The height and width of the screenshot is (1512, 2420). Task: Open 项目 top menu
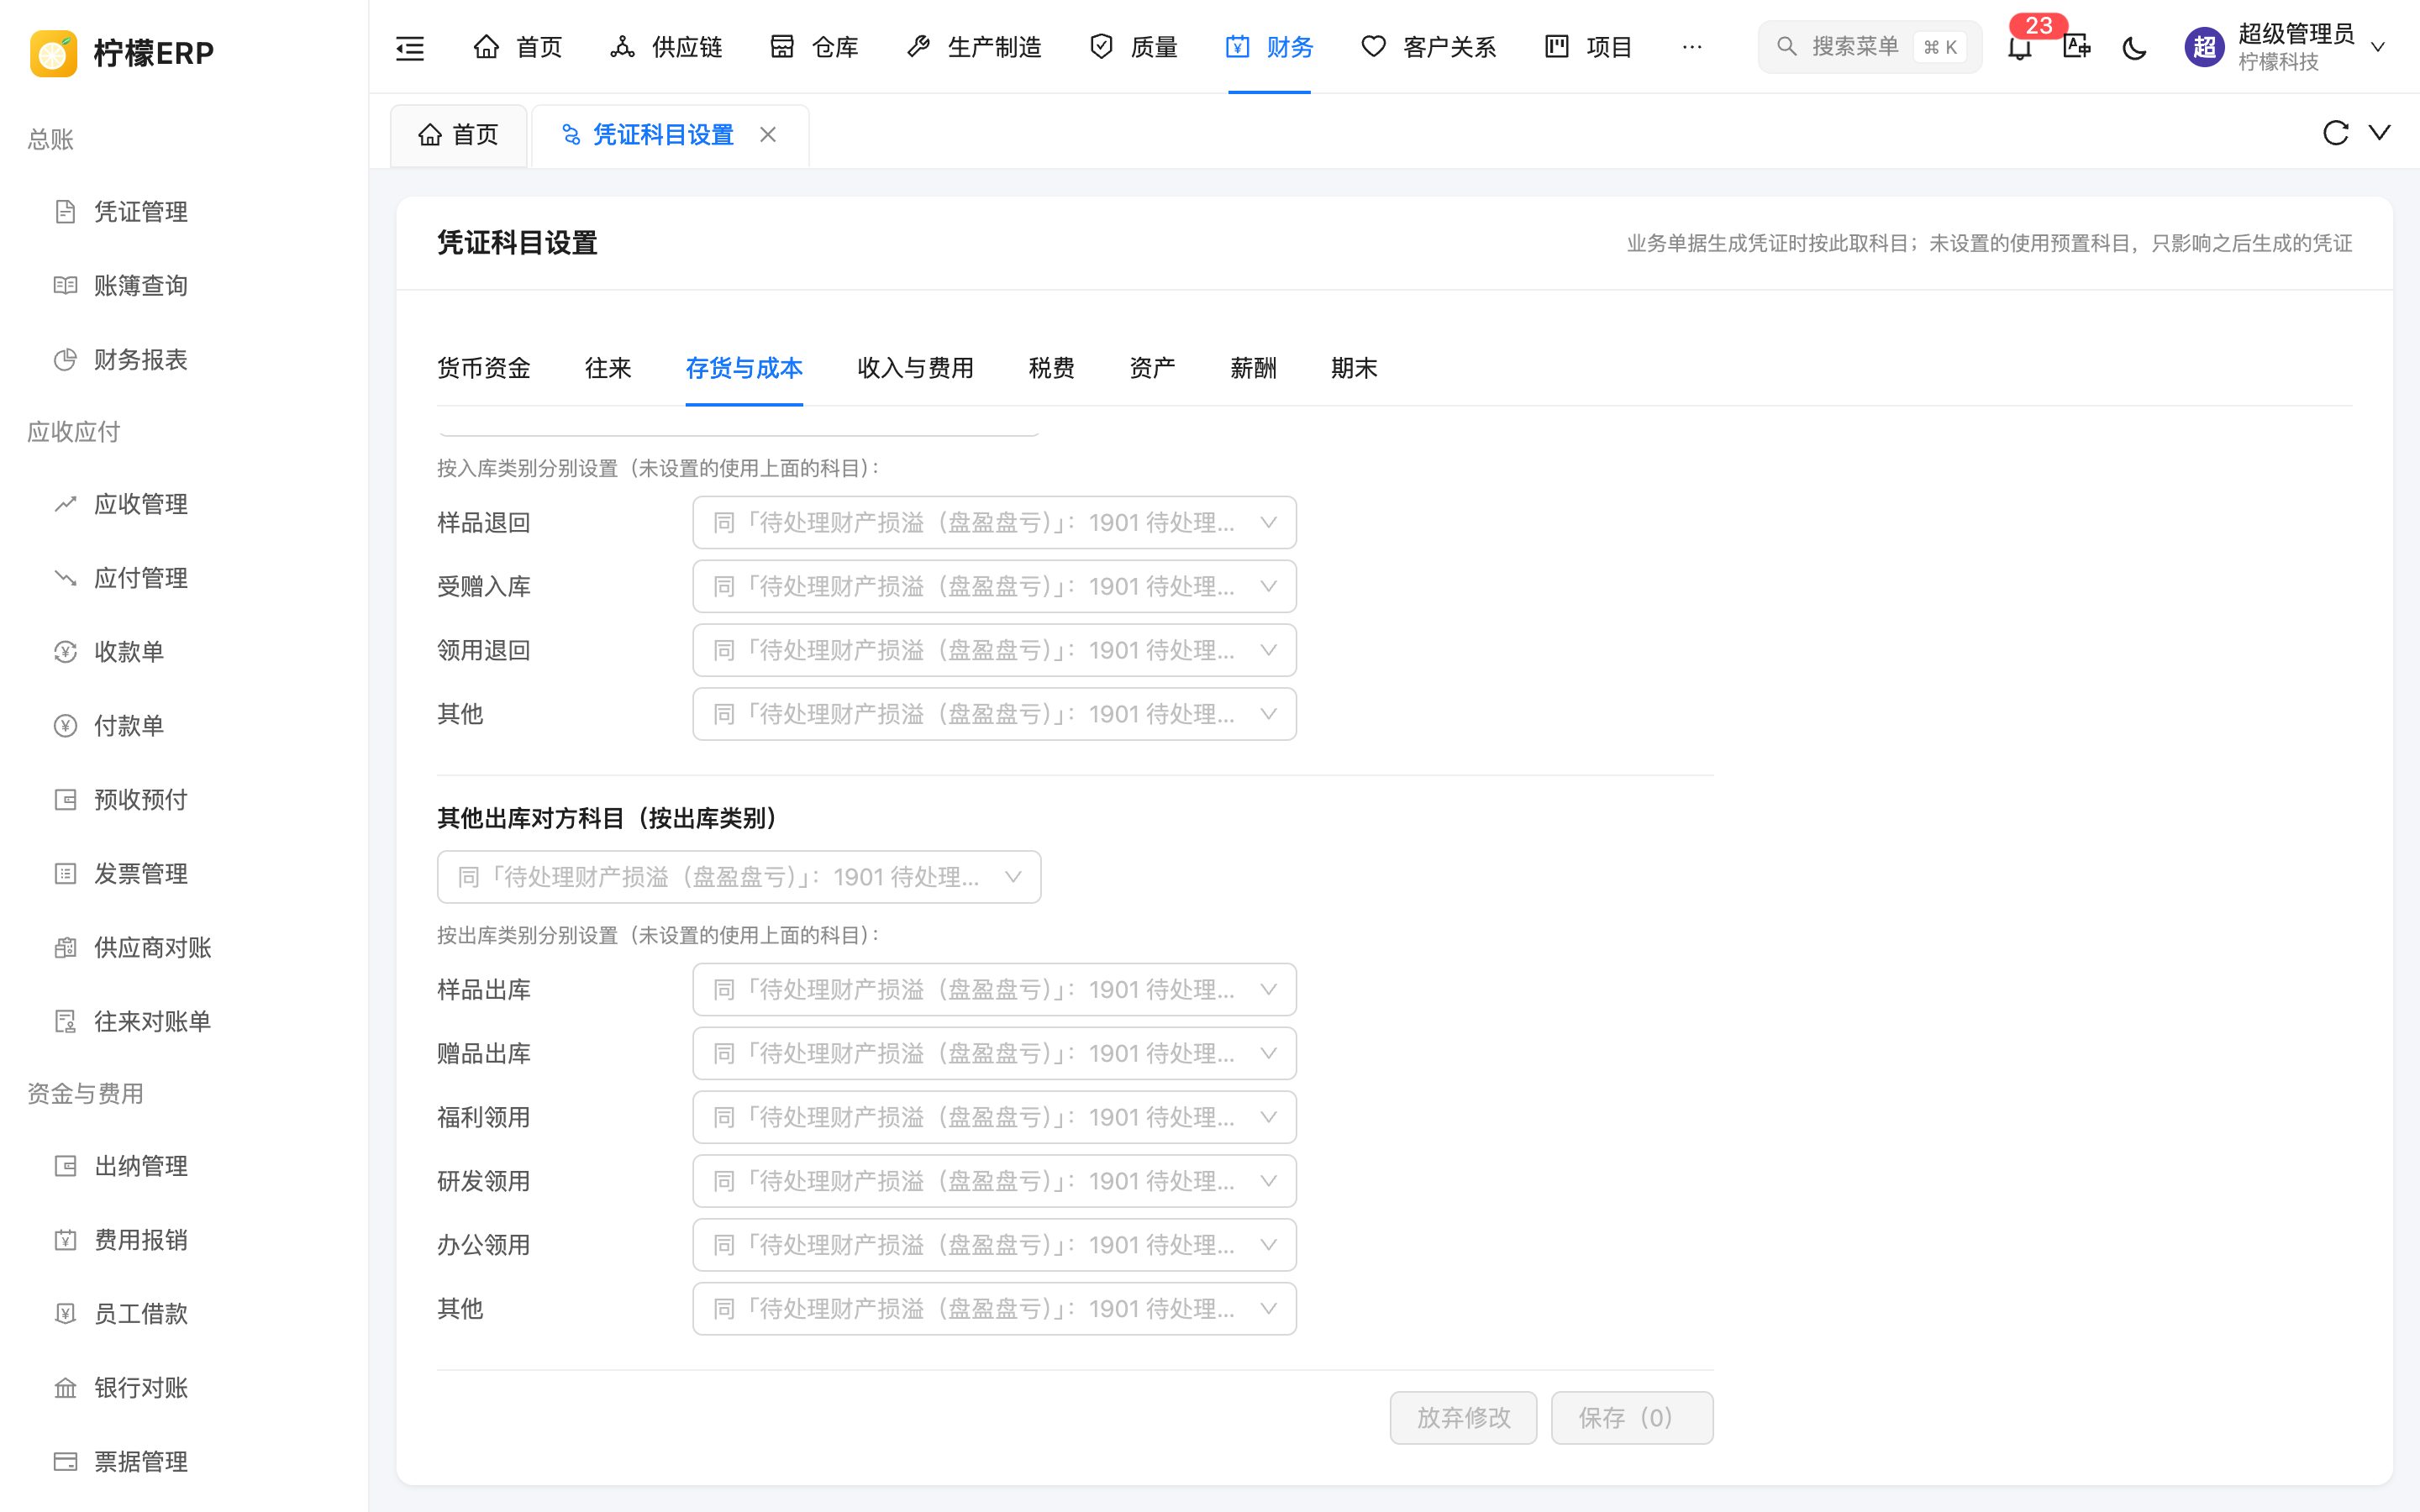[x=1589, y=47]
